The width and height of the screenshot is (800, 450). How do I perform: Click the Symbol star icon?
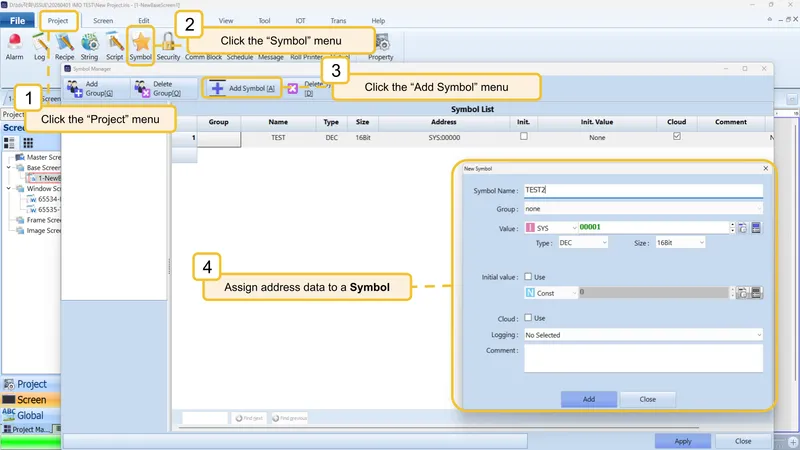pyautogui.click(x=141, y=42)
